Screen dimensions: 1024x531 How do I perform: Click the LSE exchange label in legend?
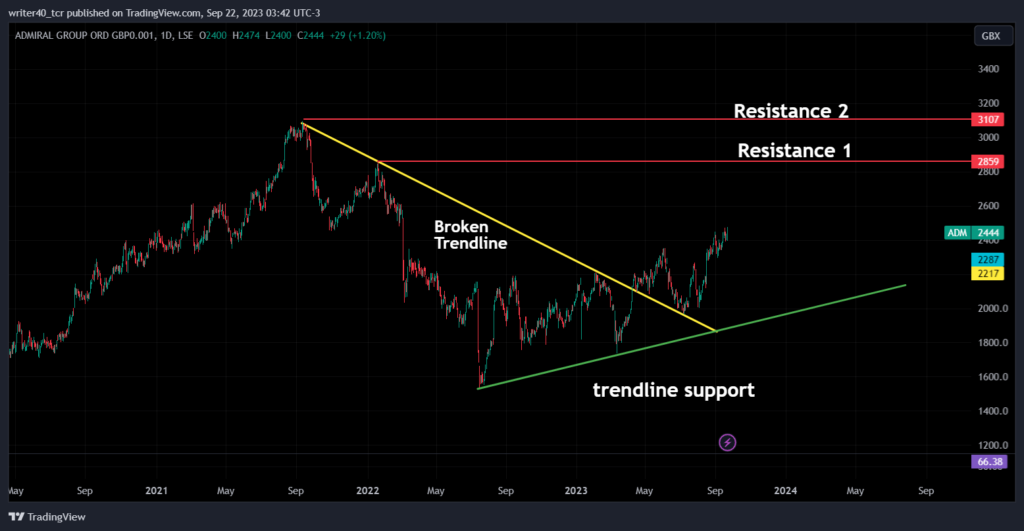point(185,35)
